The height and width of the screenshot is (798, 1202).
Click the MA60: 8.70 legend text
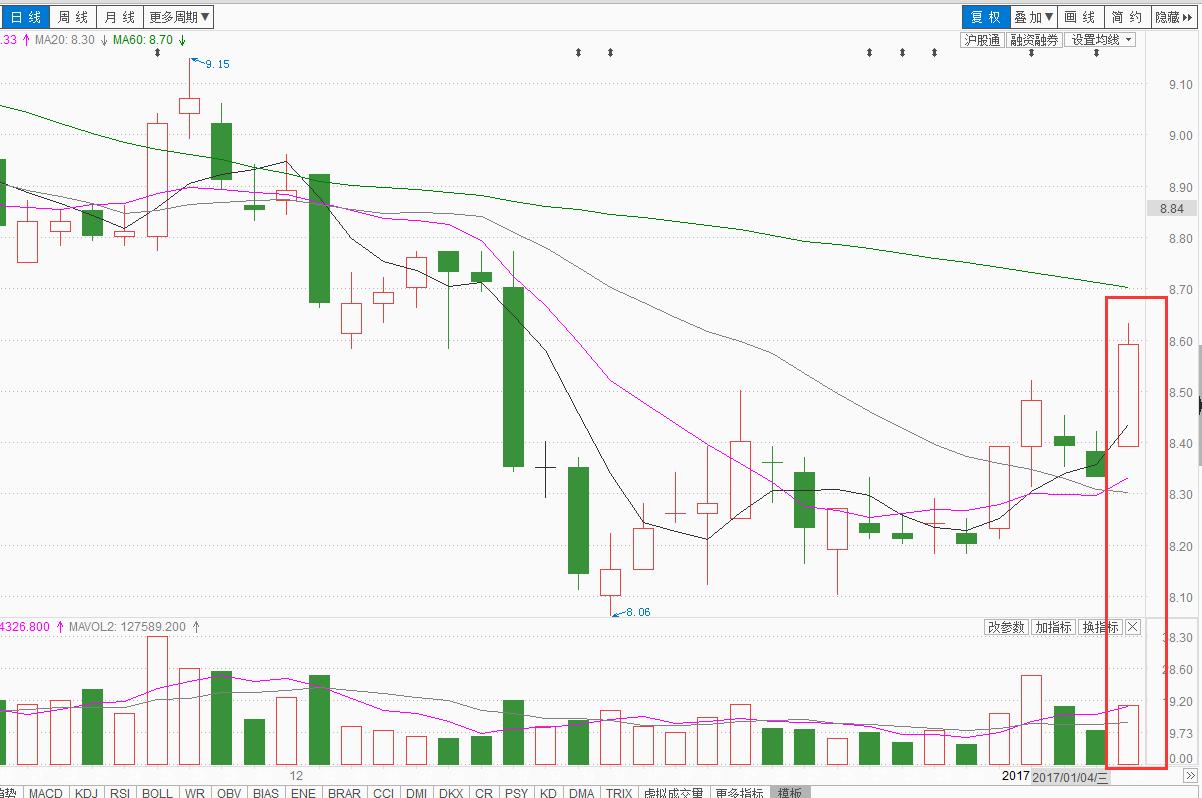point(142,40)
